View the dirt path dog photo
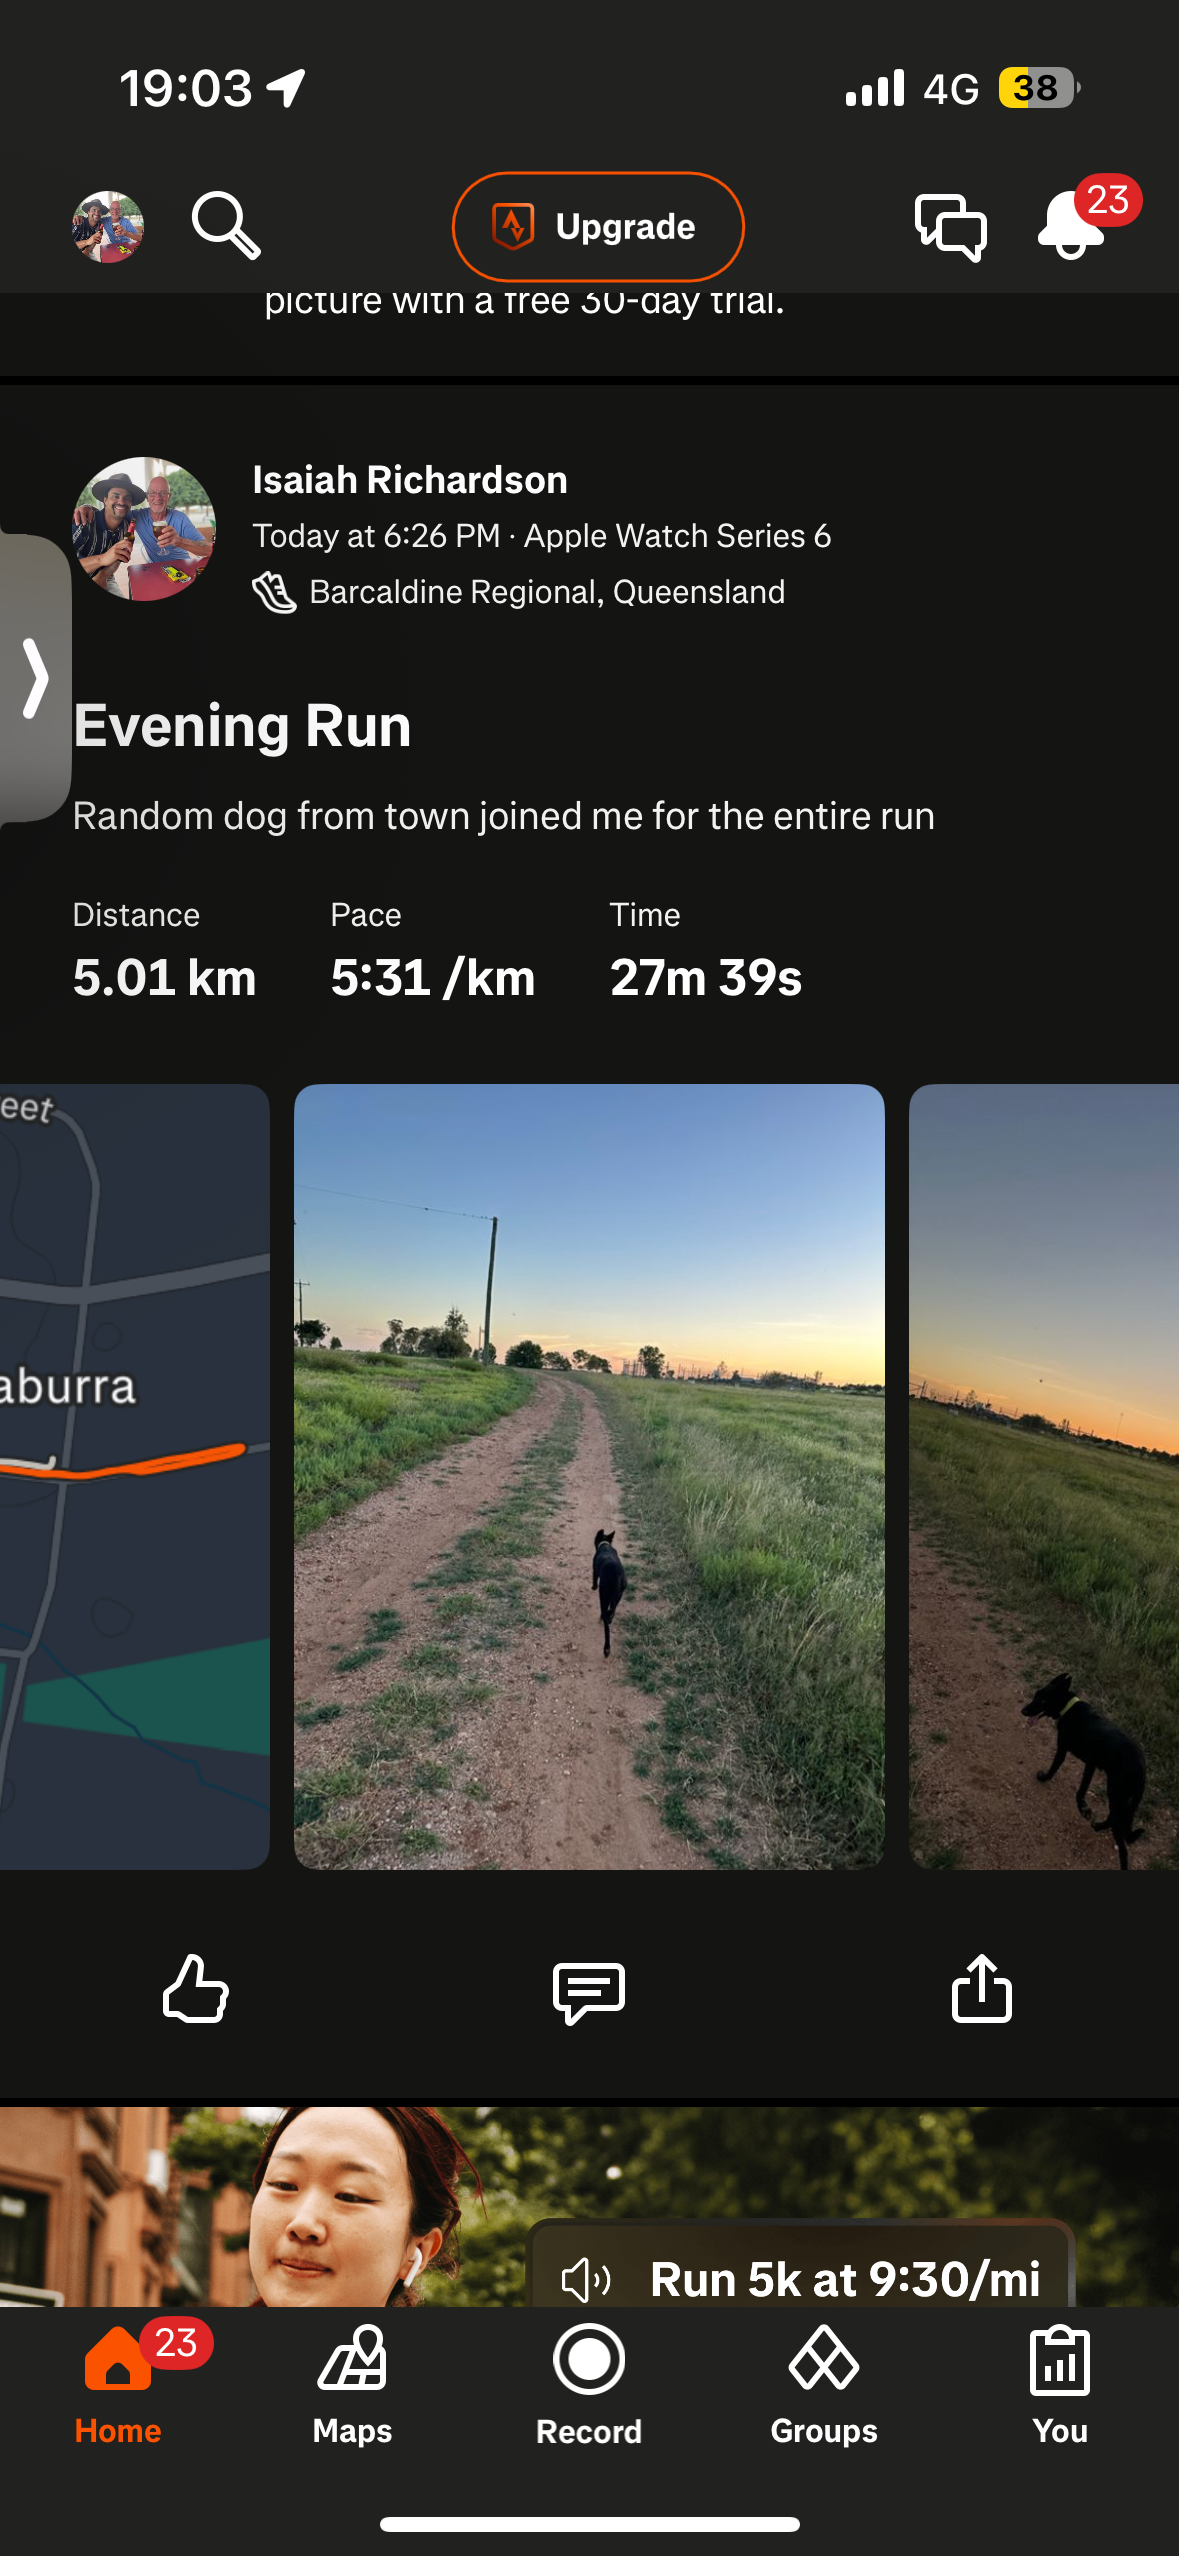Viewport: 1179px width, 2556px height. [589, 1476]
